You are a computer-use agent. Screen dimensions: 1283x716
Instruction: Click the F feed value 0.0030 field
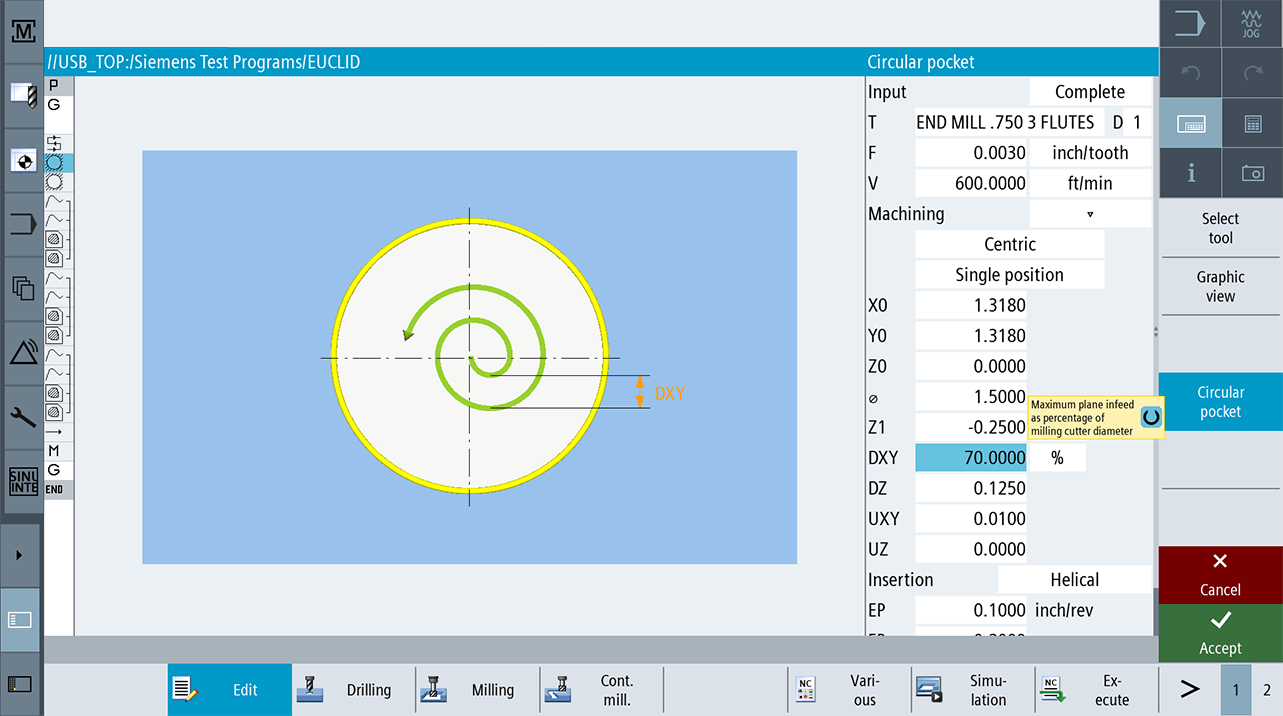[x=972, y=153]
